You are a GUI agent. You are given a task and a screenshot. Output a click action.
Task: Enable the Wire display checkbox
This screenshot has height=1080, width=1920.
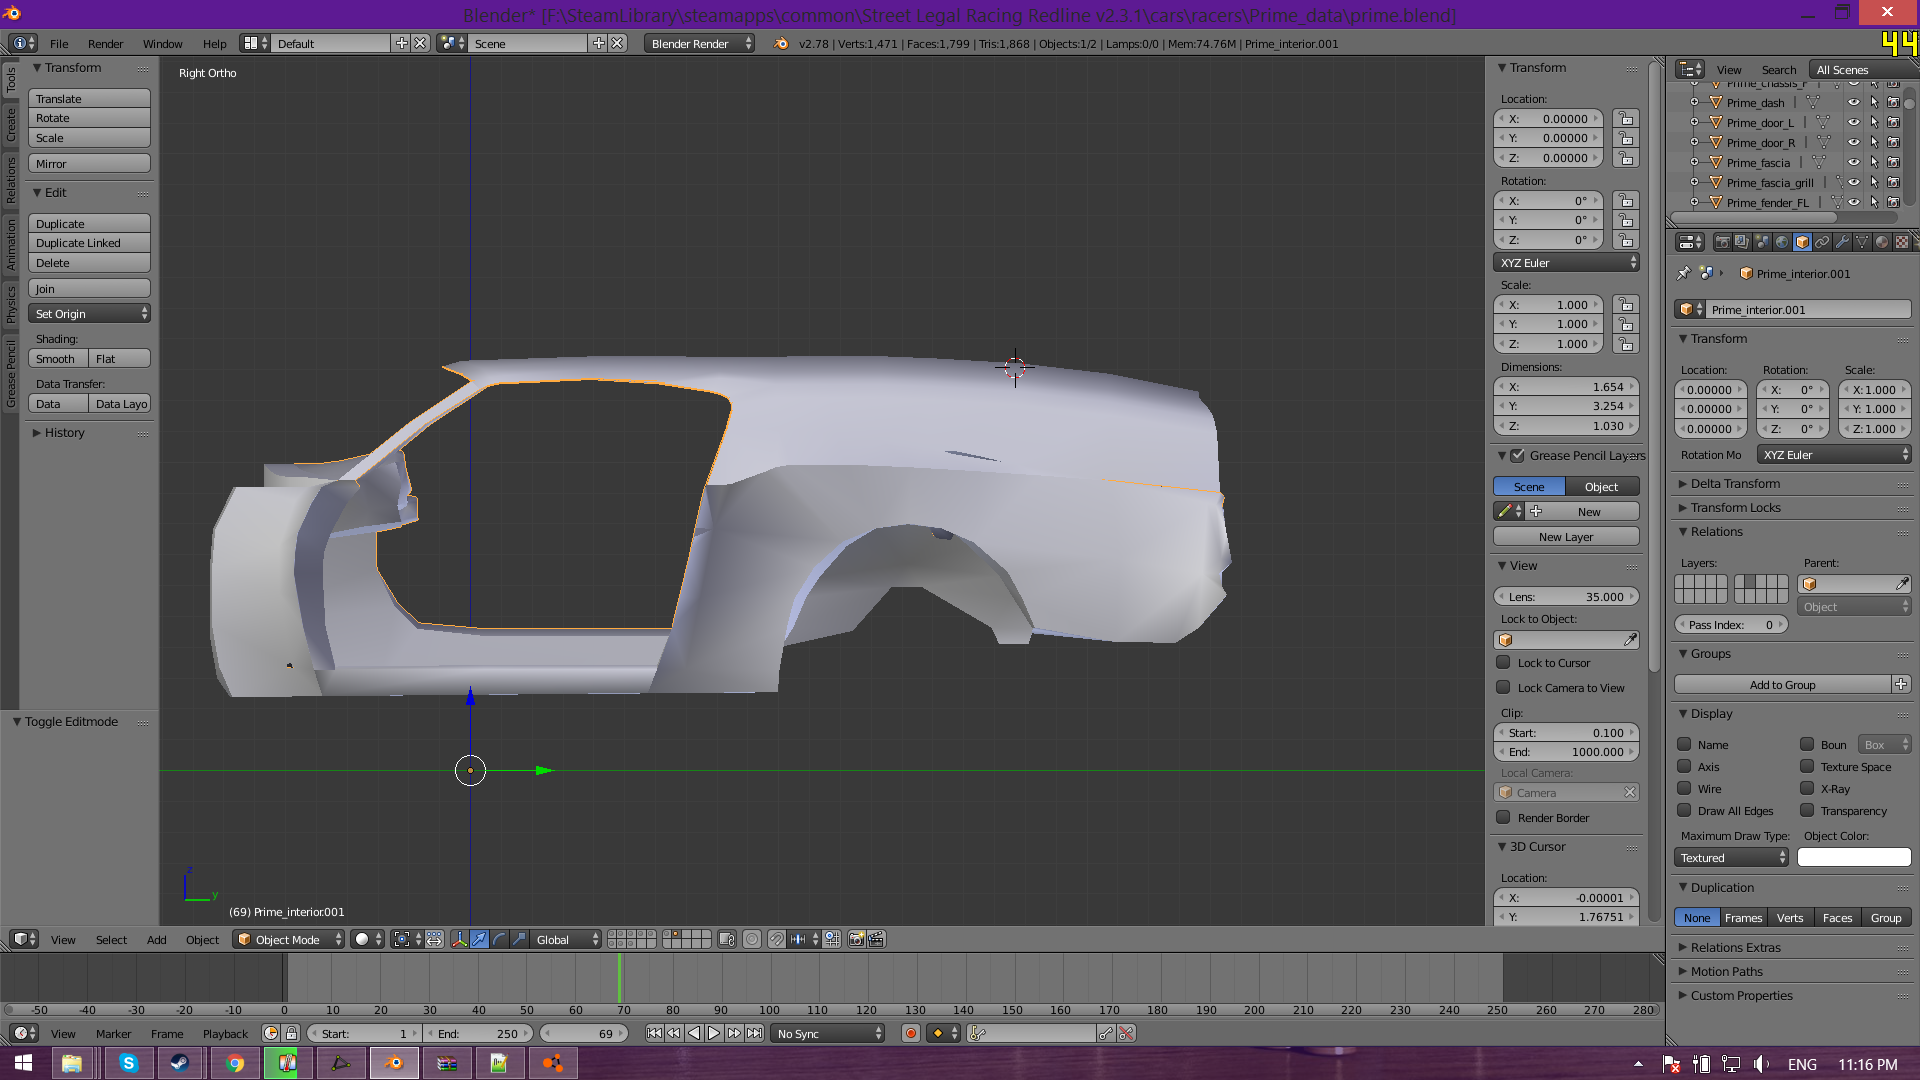tap(1684, 788)
